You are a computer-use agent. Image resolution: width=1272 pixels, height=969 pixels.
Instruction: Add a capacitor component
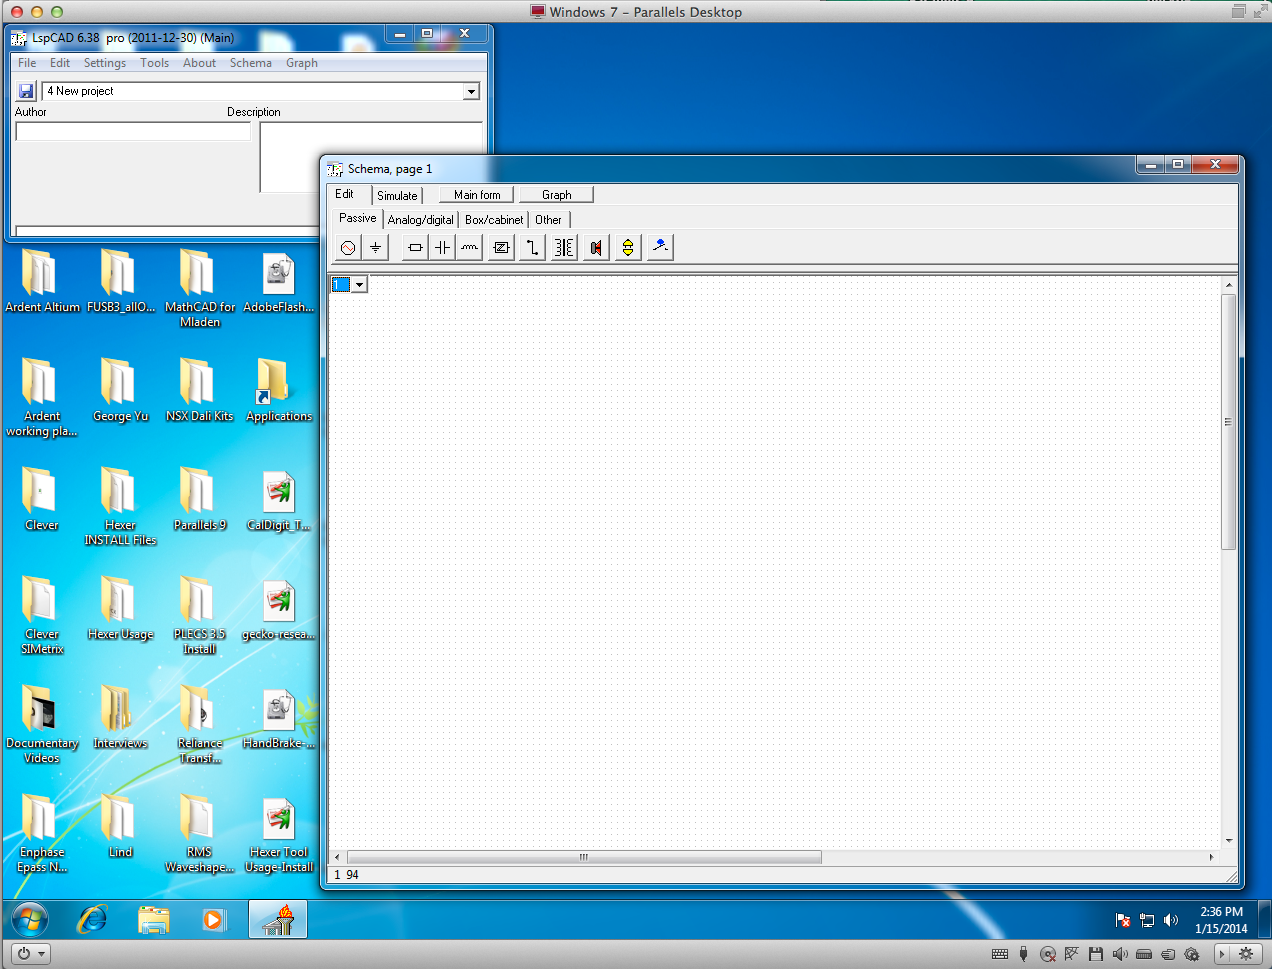(442, 247)
